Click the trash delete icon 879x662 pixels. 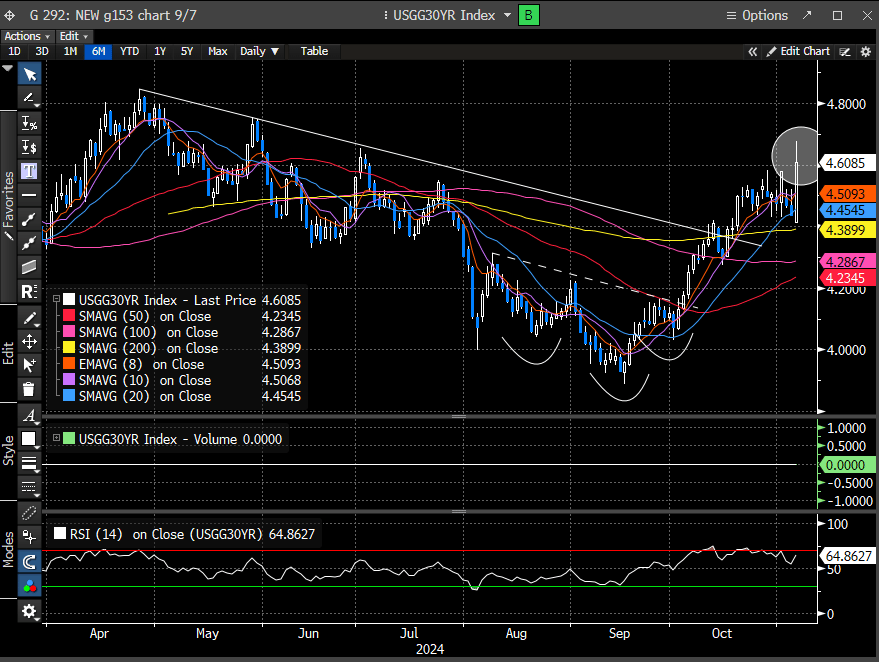[30, 389]
